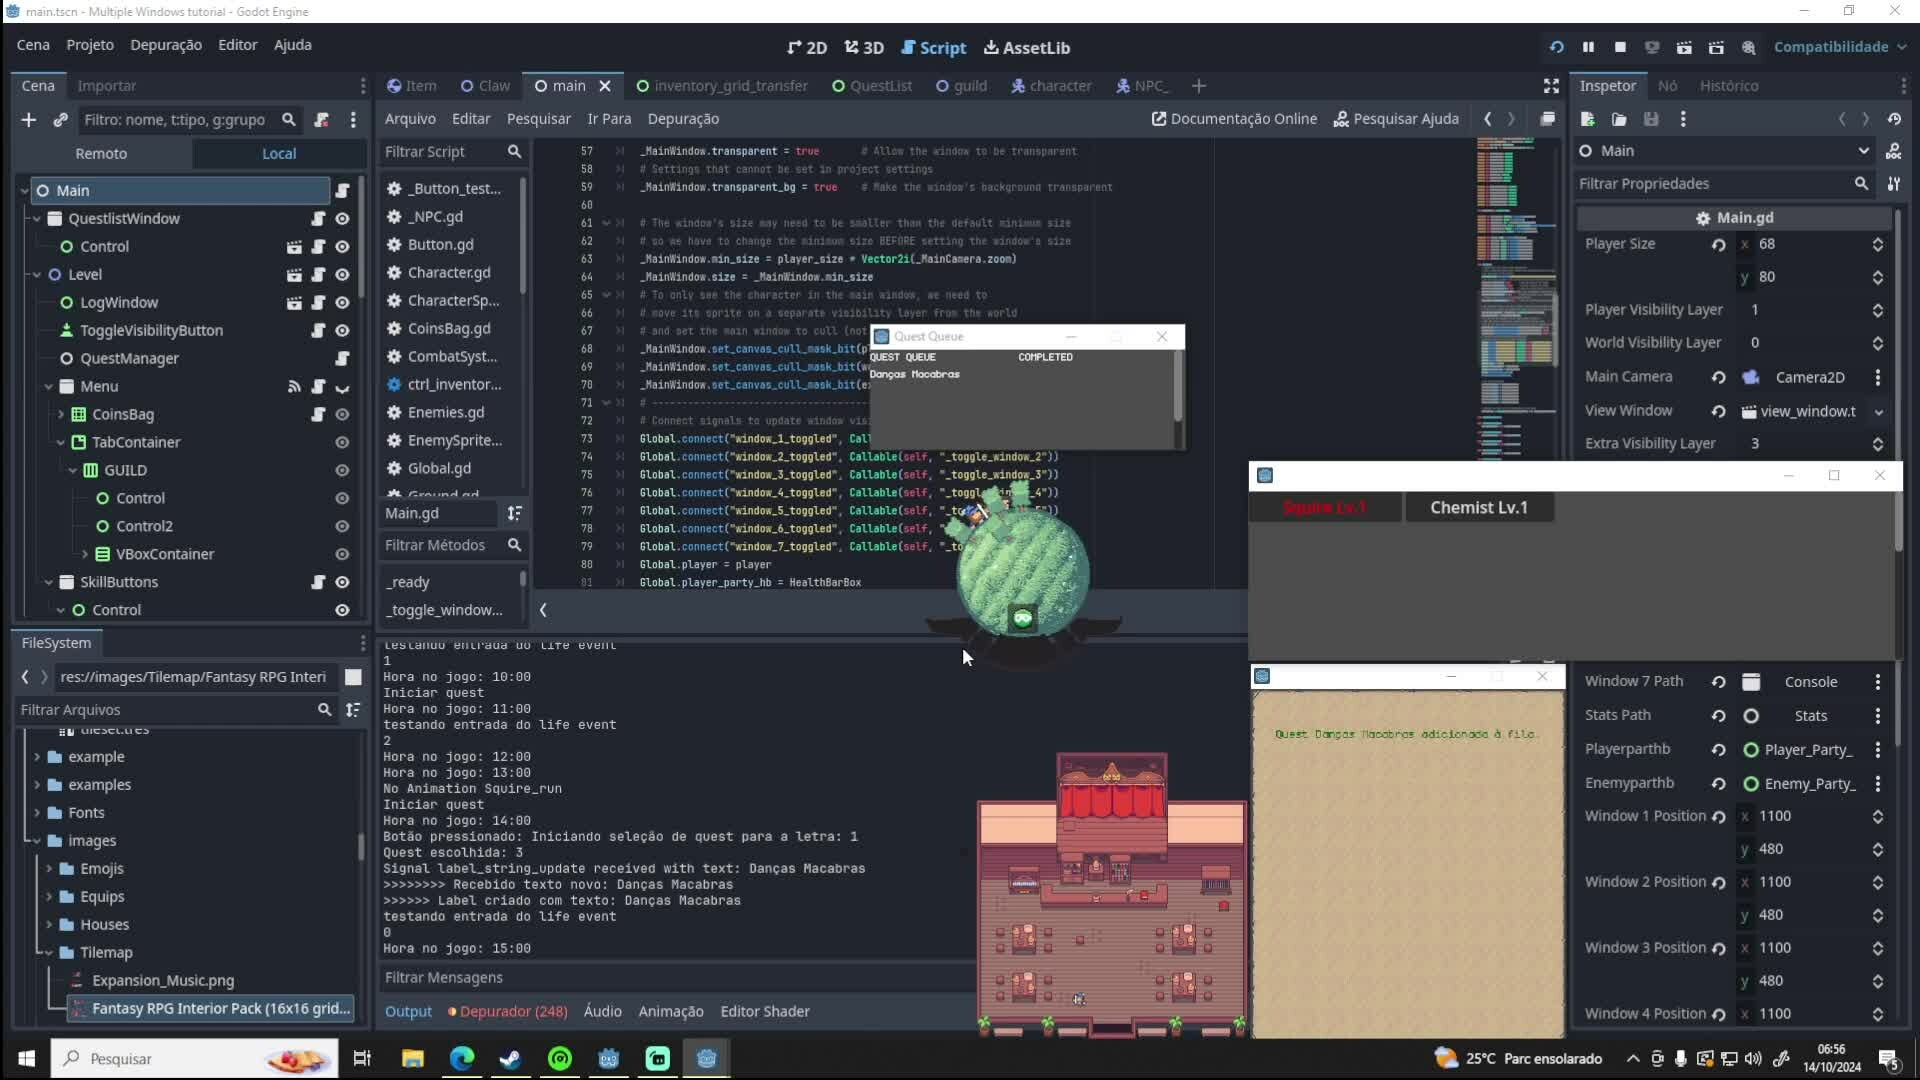Toggle visibility of ToggleVisibilityButton node
The width and height of the screenshot is (1920, 1080).
point(342,330)
